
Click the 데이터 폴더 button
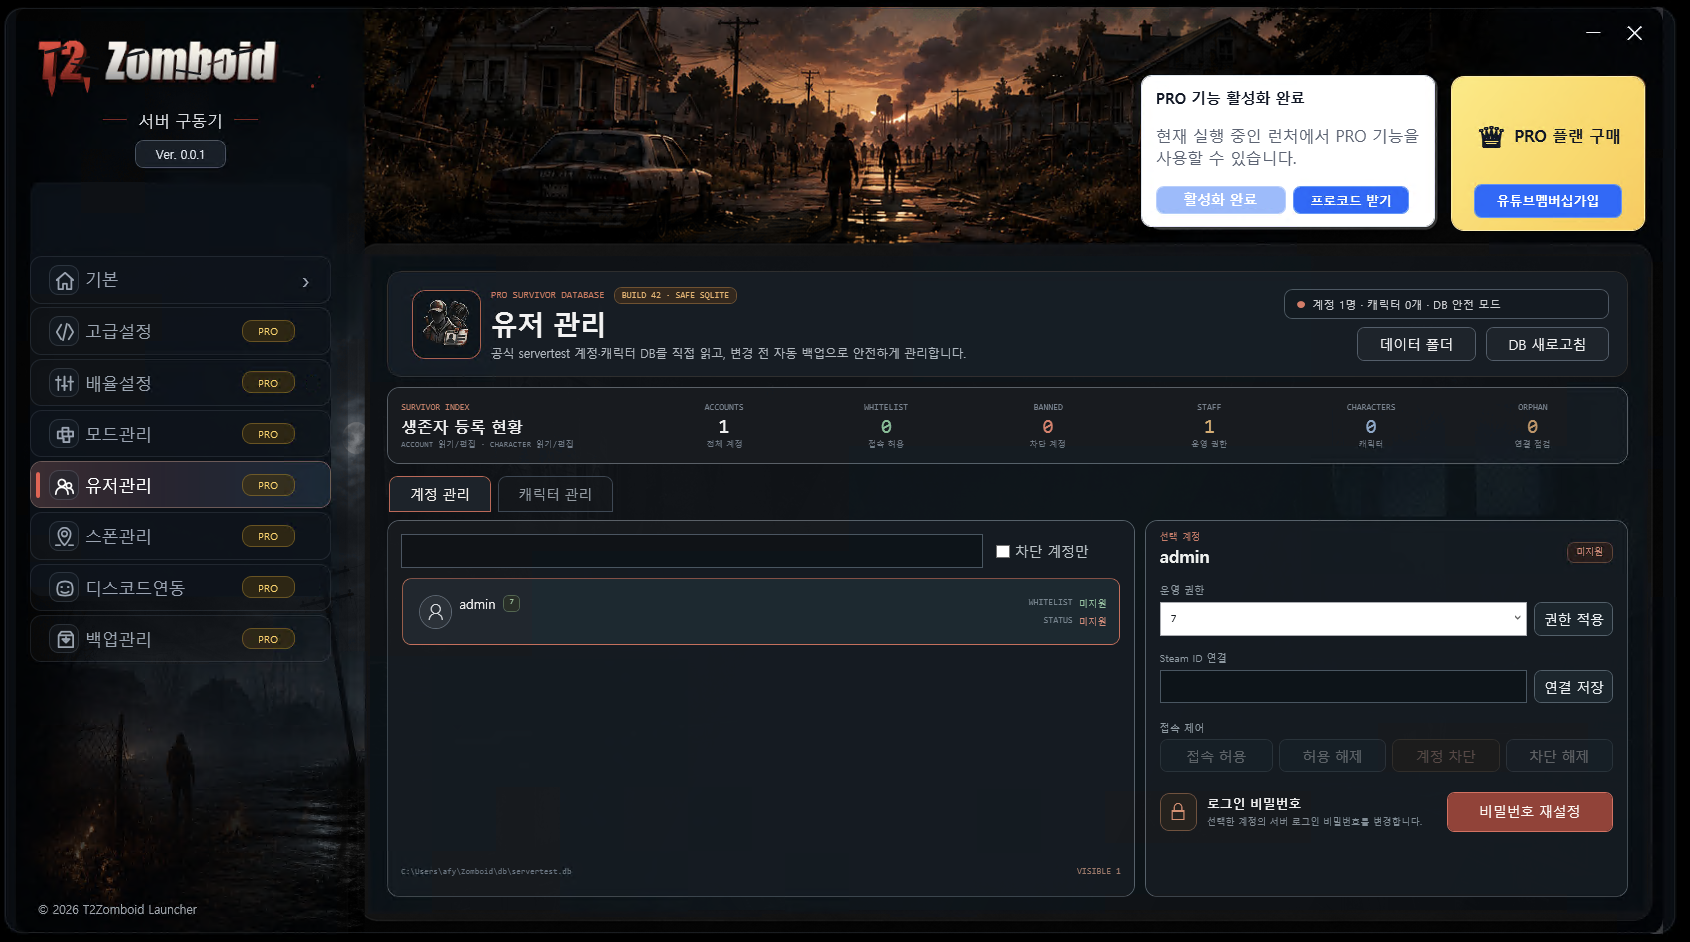pos(1416,344)
